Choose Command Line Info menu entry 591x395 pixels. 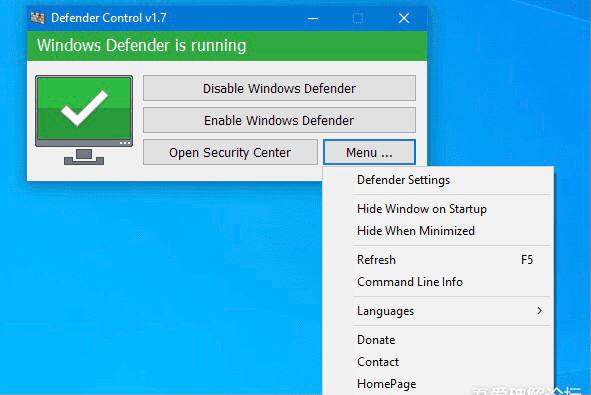pos(438,282)
